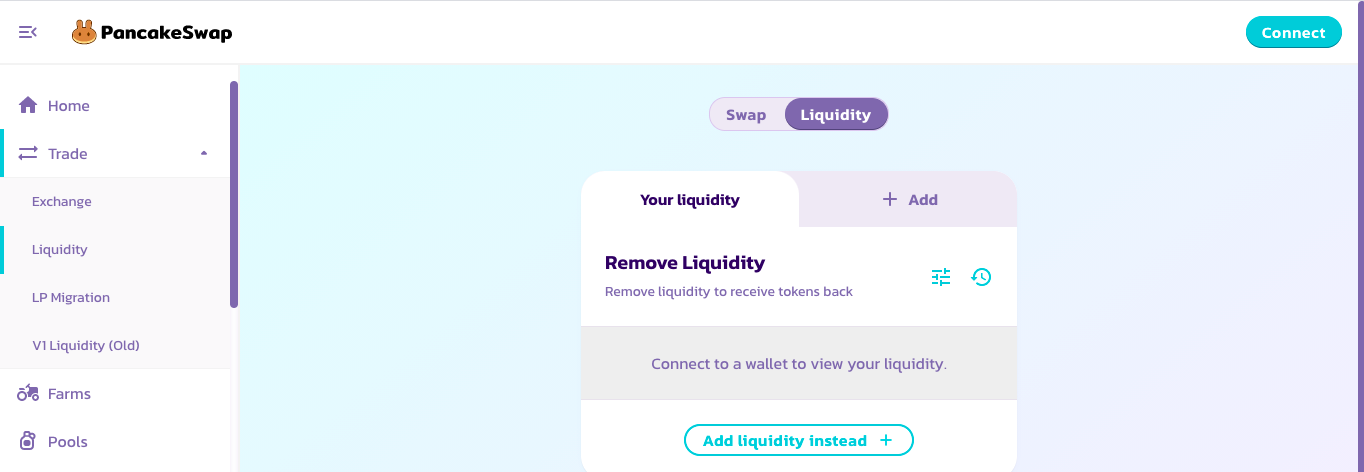Screen dimensions: 1364x472
Task: Click the Home house icon
Action: tap(28, 105)
